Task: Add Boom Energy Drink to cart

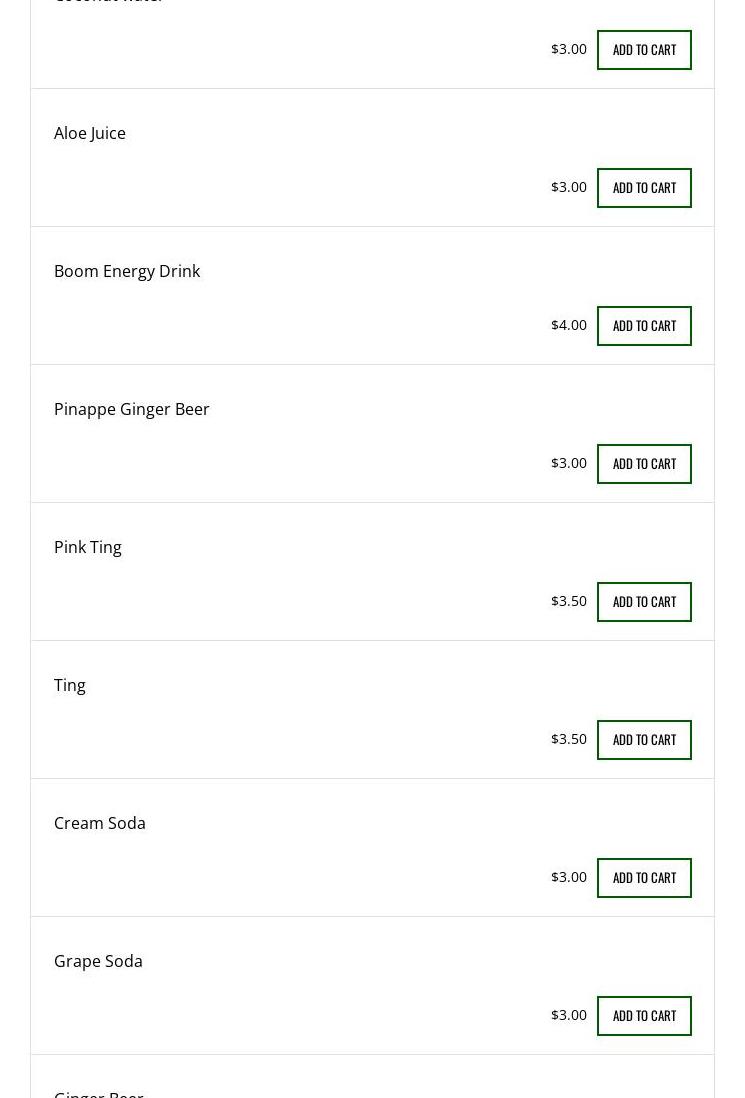Action: [x=644, y=326]
